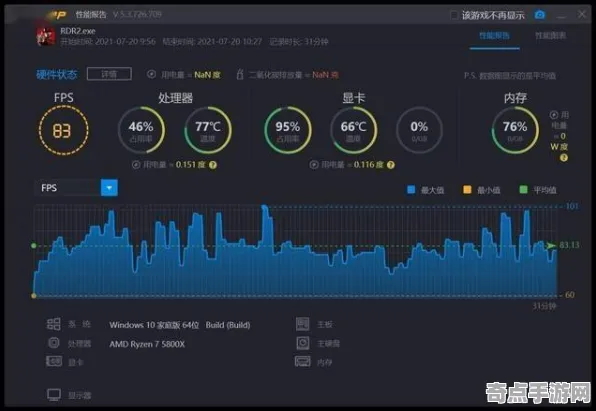The width and height of the screenshot is (596, 411).
Task: Click the power icon before processor 用电量 0.151
Action: click(136, 165)
